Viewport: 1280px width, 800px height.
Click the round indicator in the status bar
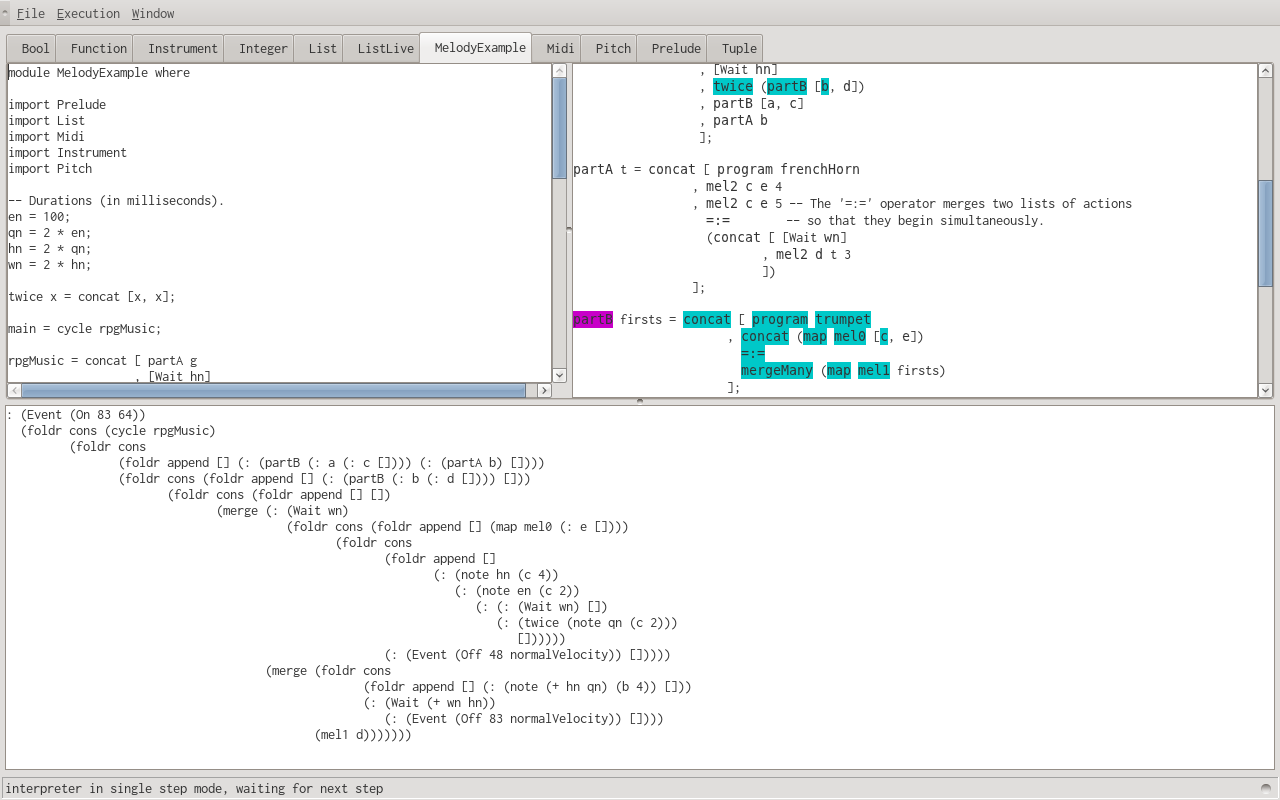[1266, 788]
